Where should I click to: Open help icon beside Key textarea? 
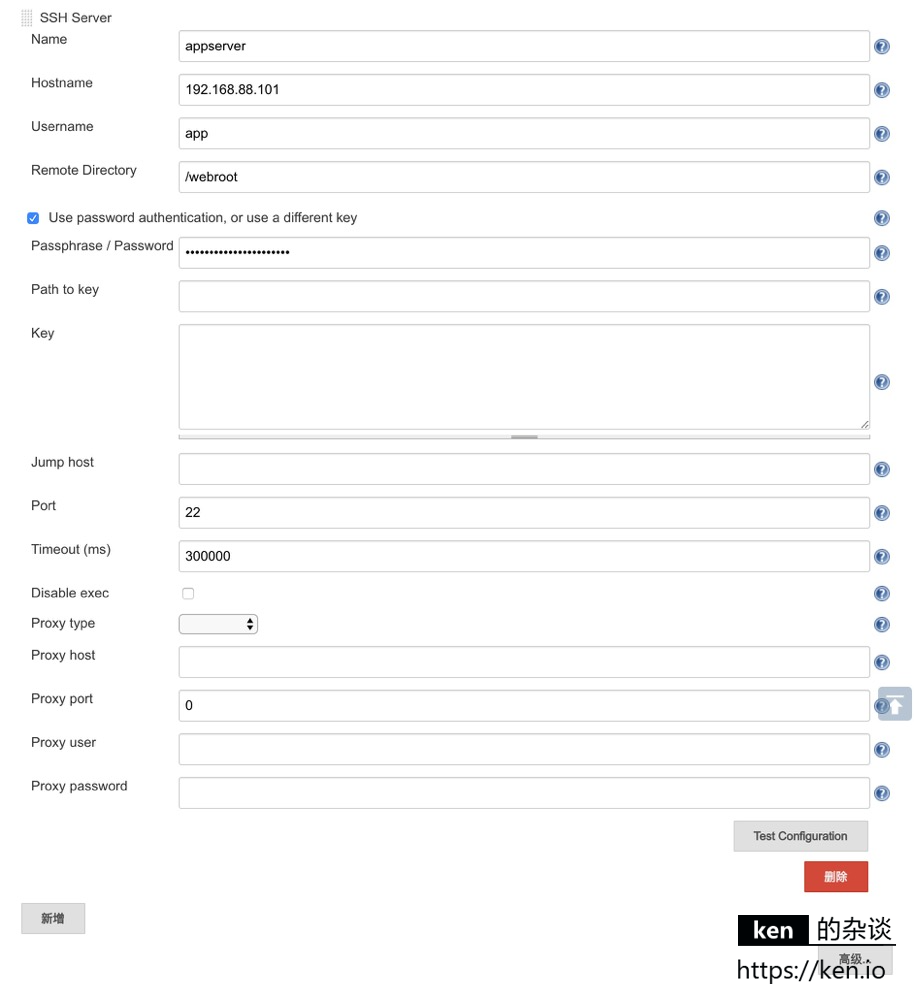click(x=881, y=382)
